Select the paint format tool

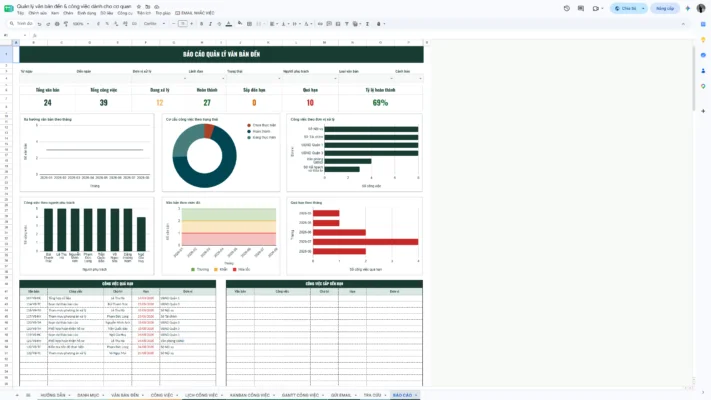pos(66,24)
